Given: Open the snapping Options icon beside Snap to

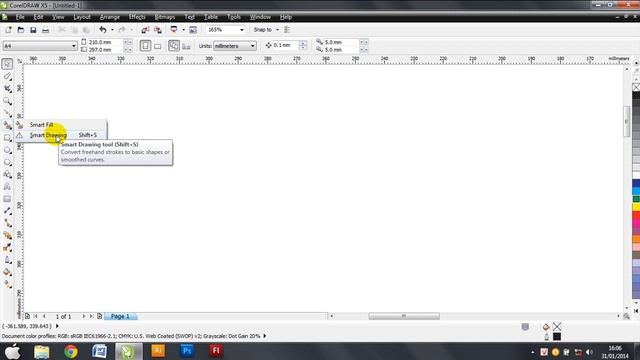Looking at the screenshot, I should [287, 30].
